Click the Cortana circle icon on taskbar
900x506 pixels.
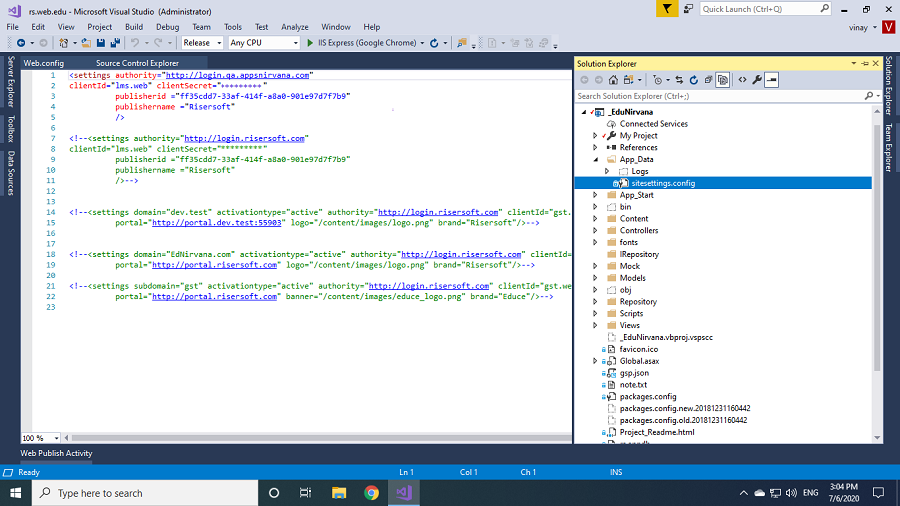coord(274,493)
